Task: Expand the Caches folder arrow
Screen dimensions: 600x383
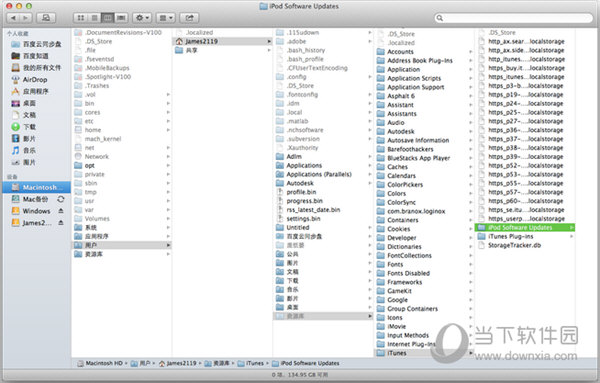Action: pyautogui.click(x=470, y=167)
